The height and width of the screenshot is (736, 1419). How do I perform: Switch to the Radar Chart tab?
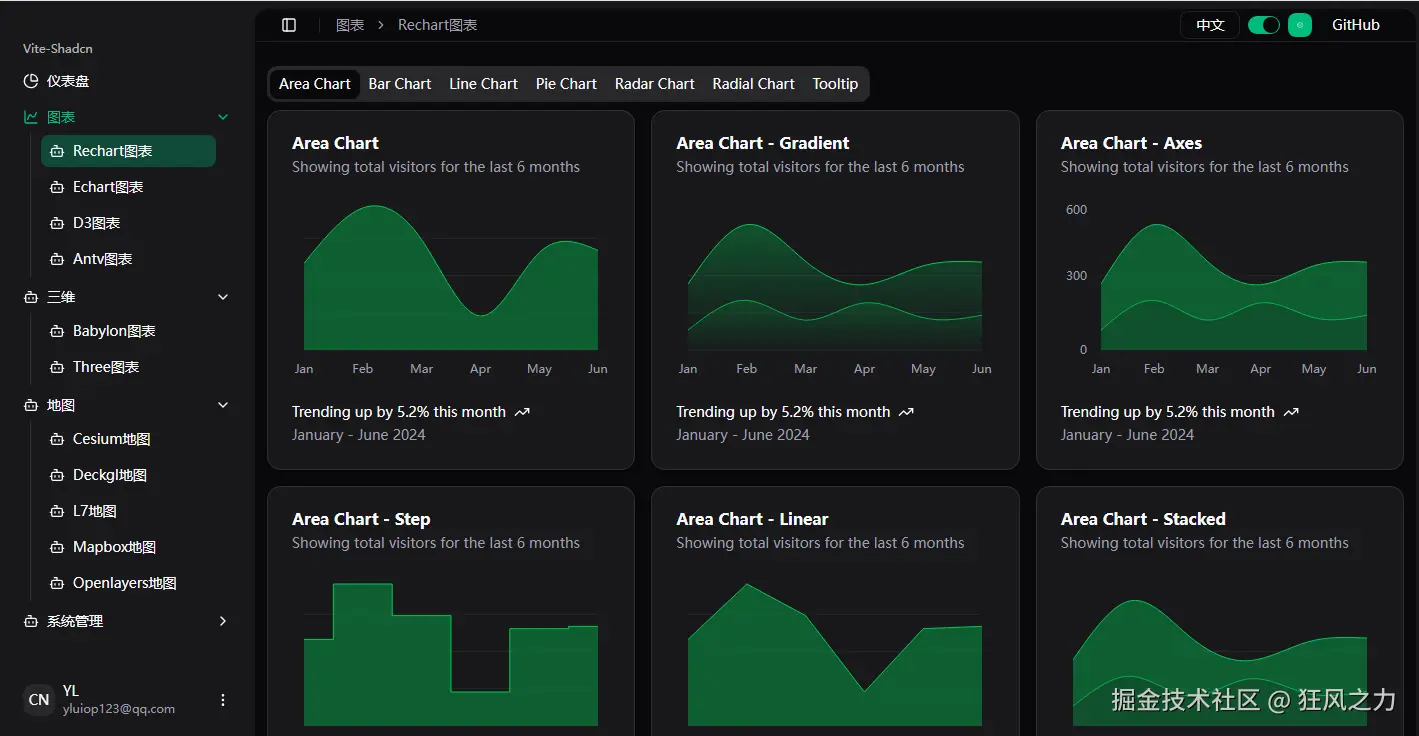pyautogui.click(x=655, y=84)
